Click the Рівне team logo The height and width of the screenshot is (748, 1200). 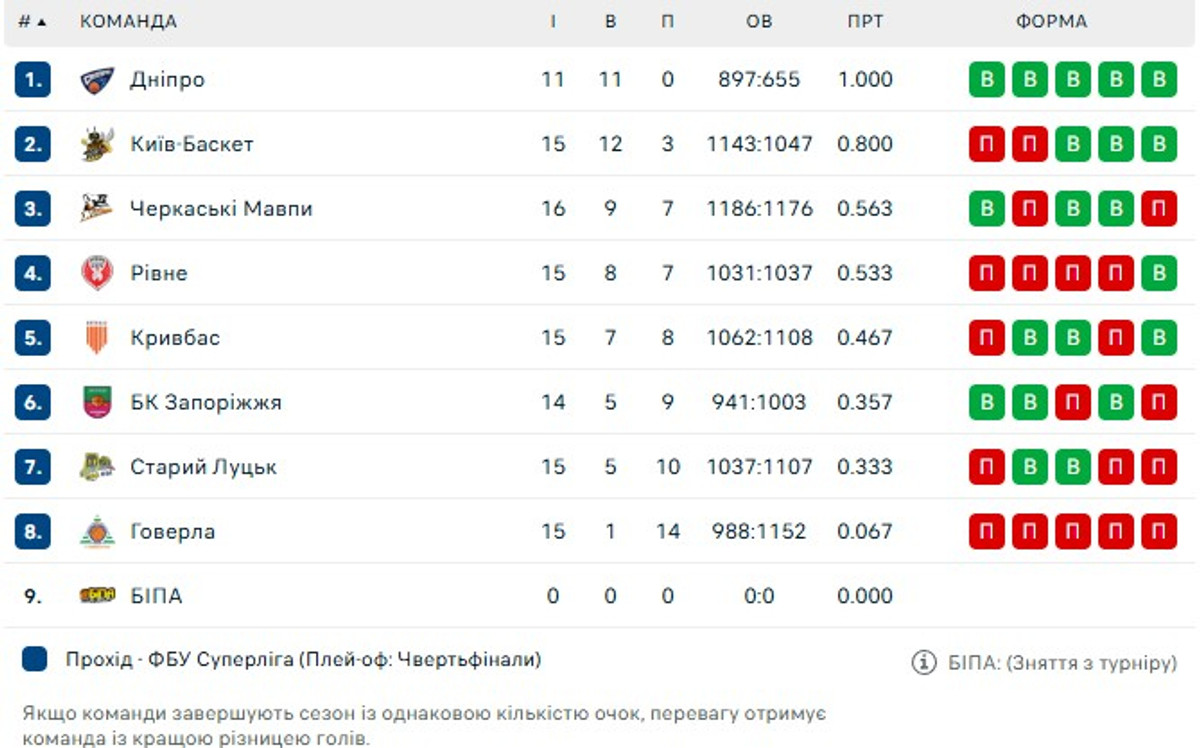tap(97, 273)
